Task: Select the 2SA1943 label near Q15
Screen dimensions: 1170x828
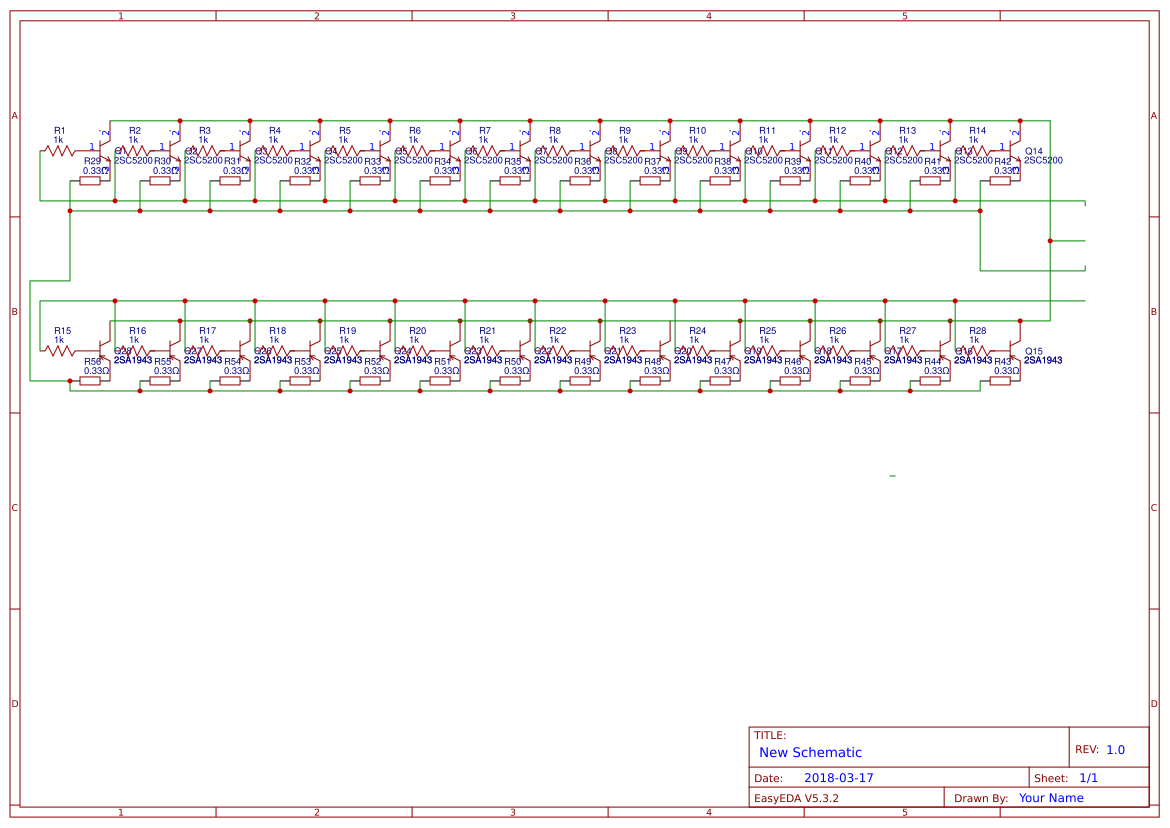Action: click(x=1042, y=359)
